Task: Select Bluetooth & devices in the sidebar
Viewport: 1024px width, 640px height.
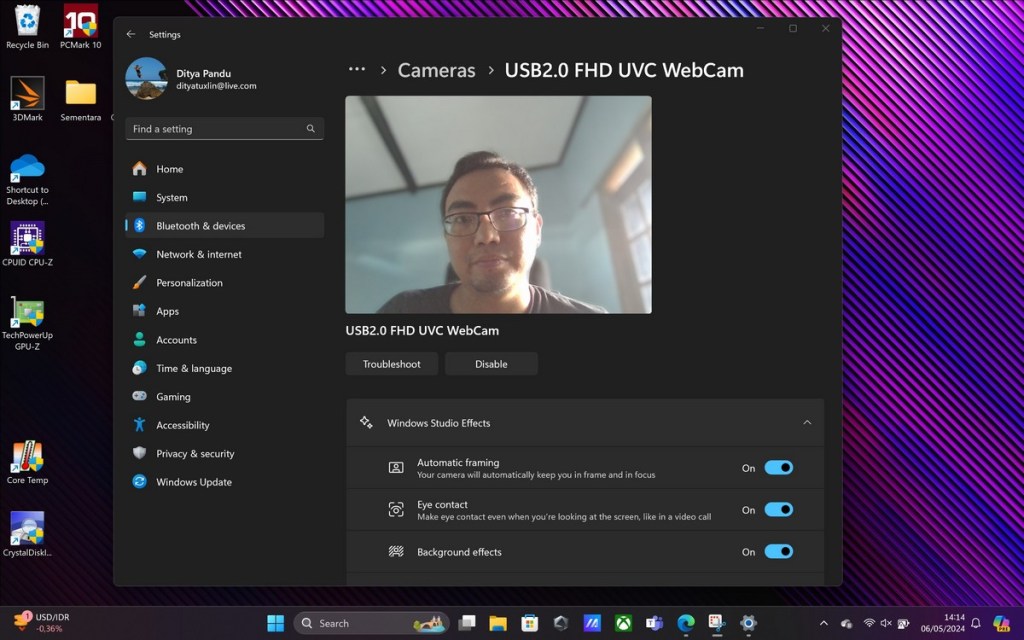Action: pos(201,225)
